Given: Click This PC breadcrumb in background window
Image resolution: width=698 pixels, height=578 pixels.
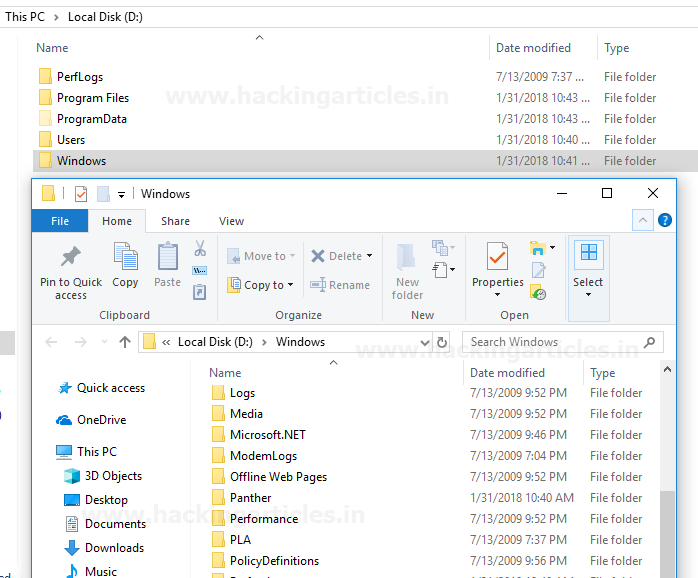Looking at the screenshot, I should pyautogui.click(x=25, y=17).
